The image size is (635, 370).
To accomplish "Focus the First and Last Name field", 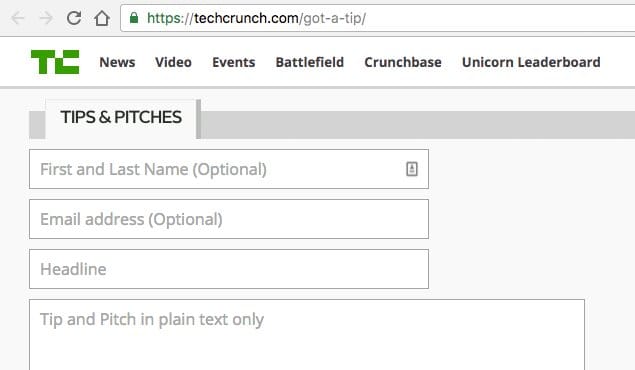I will click(x=229, y=169).
